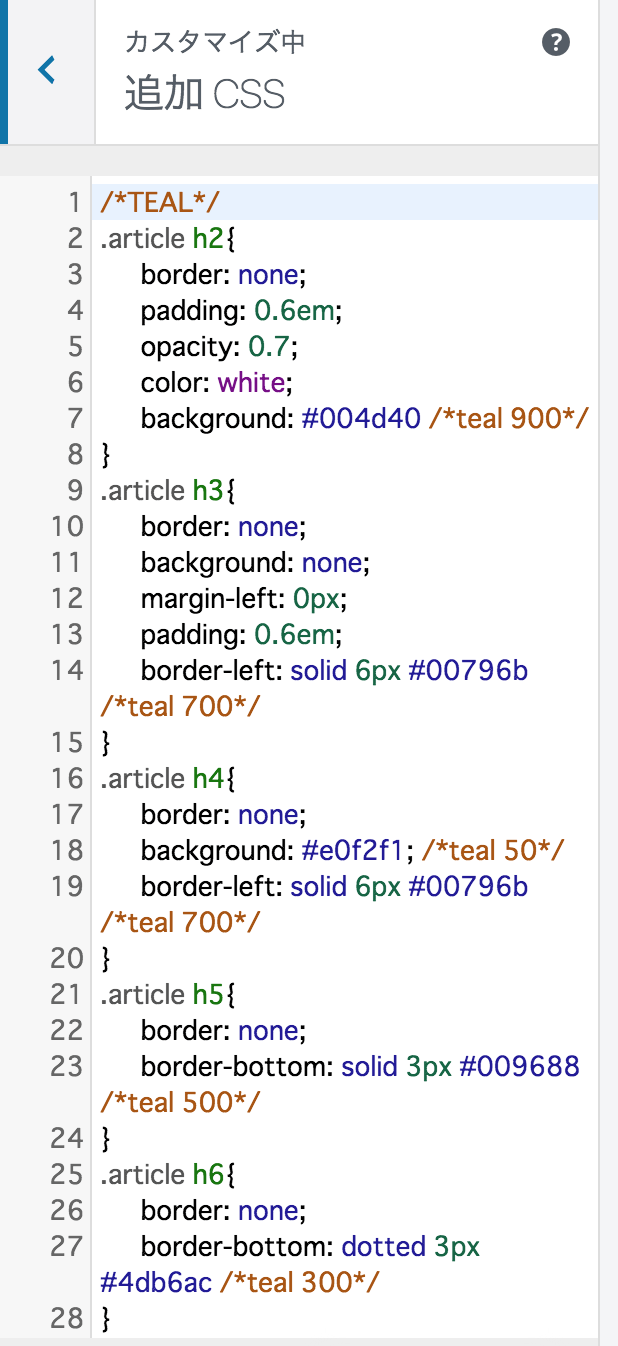Click the 追加 CSS panel heading
Viewport: 618px width, 1346px height.
pyautogui.click(x=205, y=95)
